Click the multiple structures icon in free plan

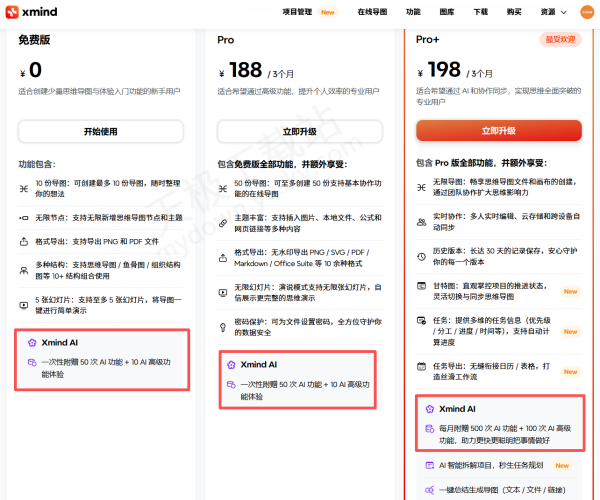24,268
